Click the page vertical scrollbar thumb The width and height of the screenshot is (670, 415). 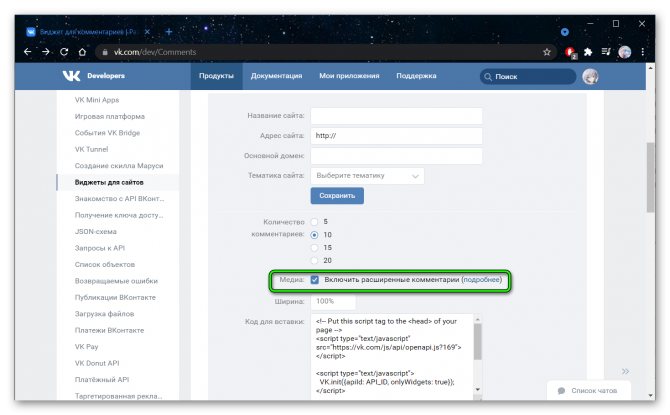[650, 177]
